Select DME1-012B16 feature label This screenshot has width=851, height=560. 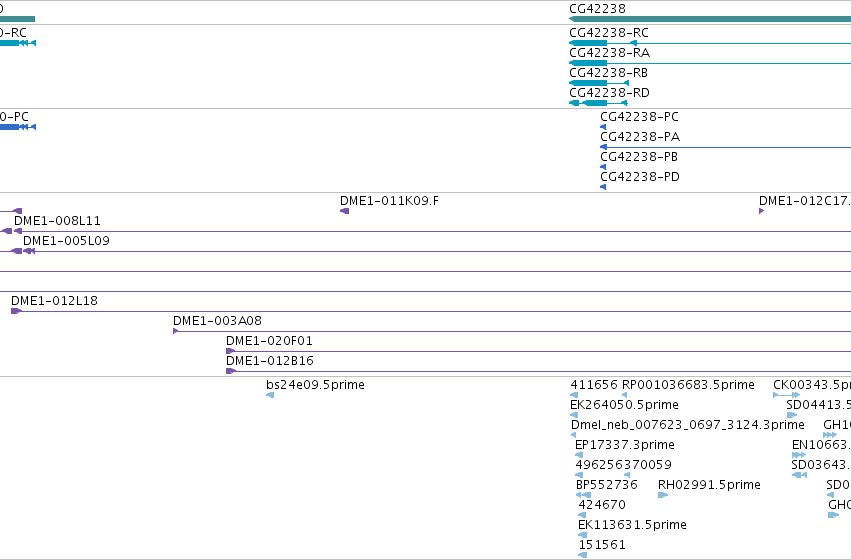(x=270, y=361)
